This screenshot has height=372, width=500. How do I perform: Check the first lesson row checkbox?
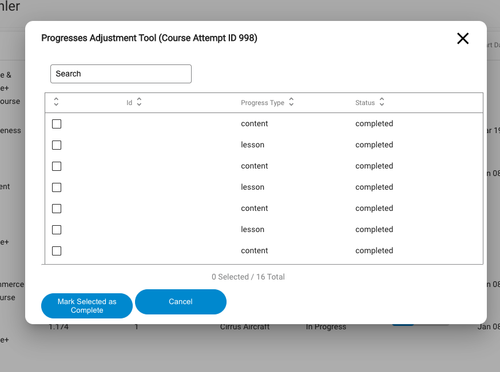(57, 145)
